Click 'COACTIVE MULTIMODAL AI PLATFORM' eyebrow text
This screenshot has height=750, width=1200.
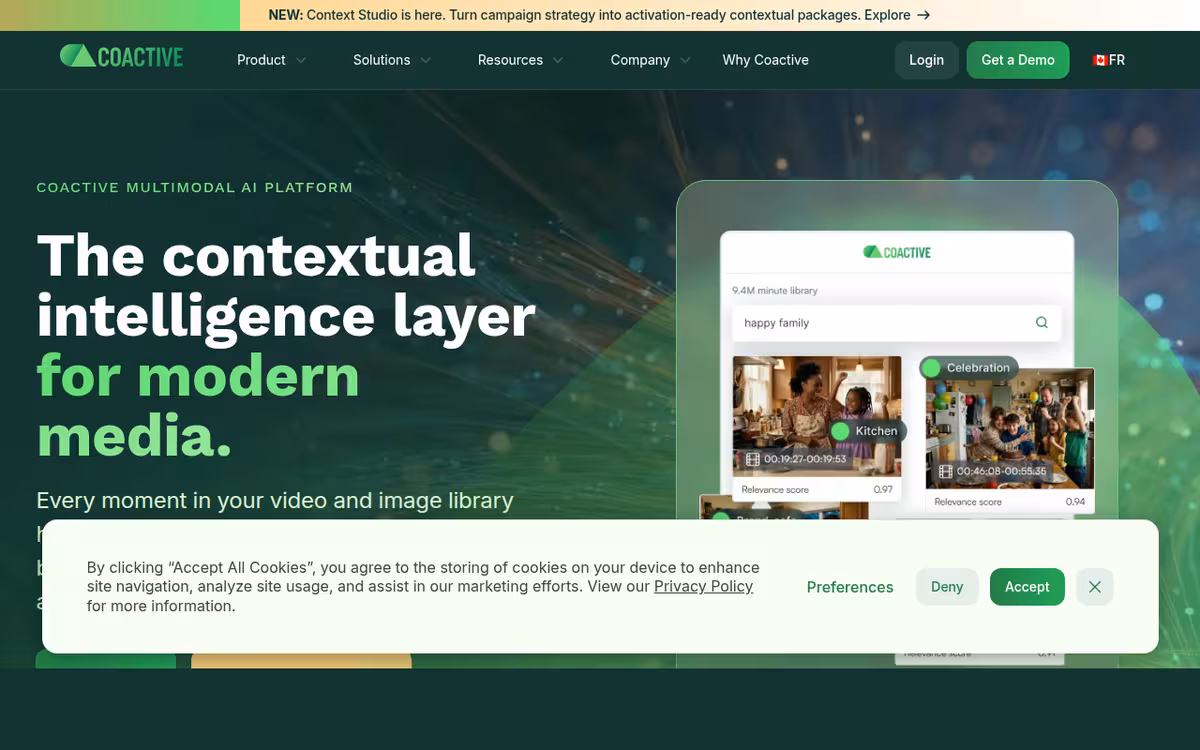tap(194, 187)
